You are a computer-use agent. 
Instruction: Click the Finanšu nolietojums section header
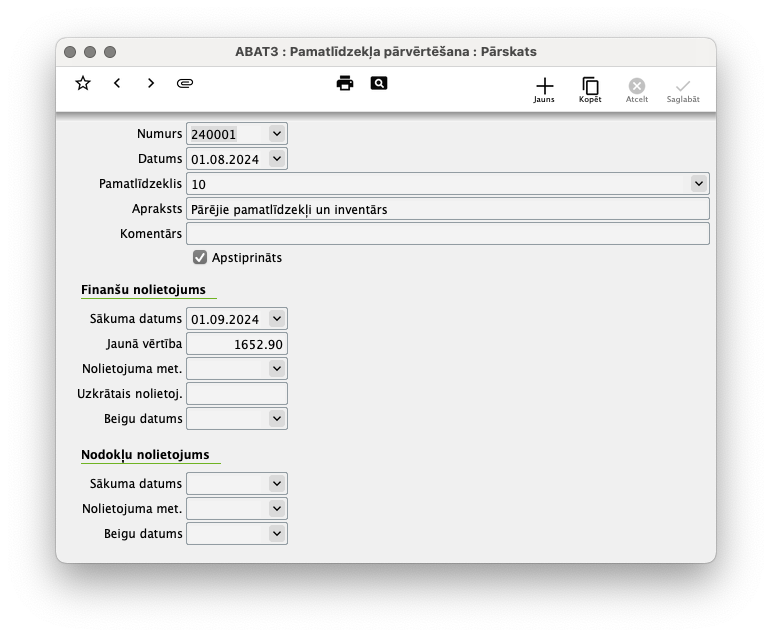(x=143, y=289)
